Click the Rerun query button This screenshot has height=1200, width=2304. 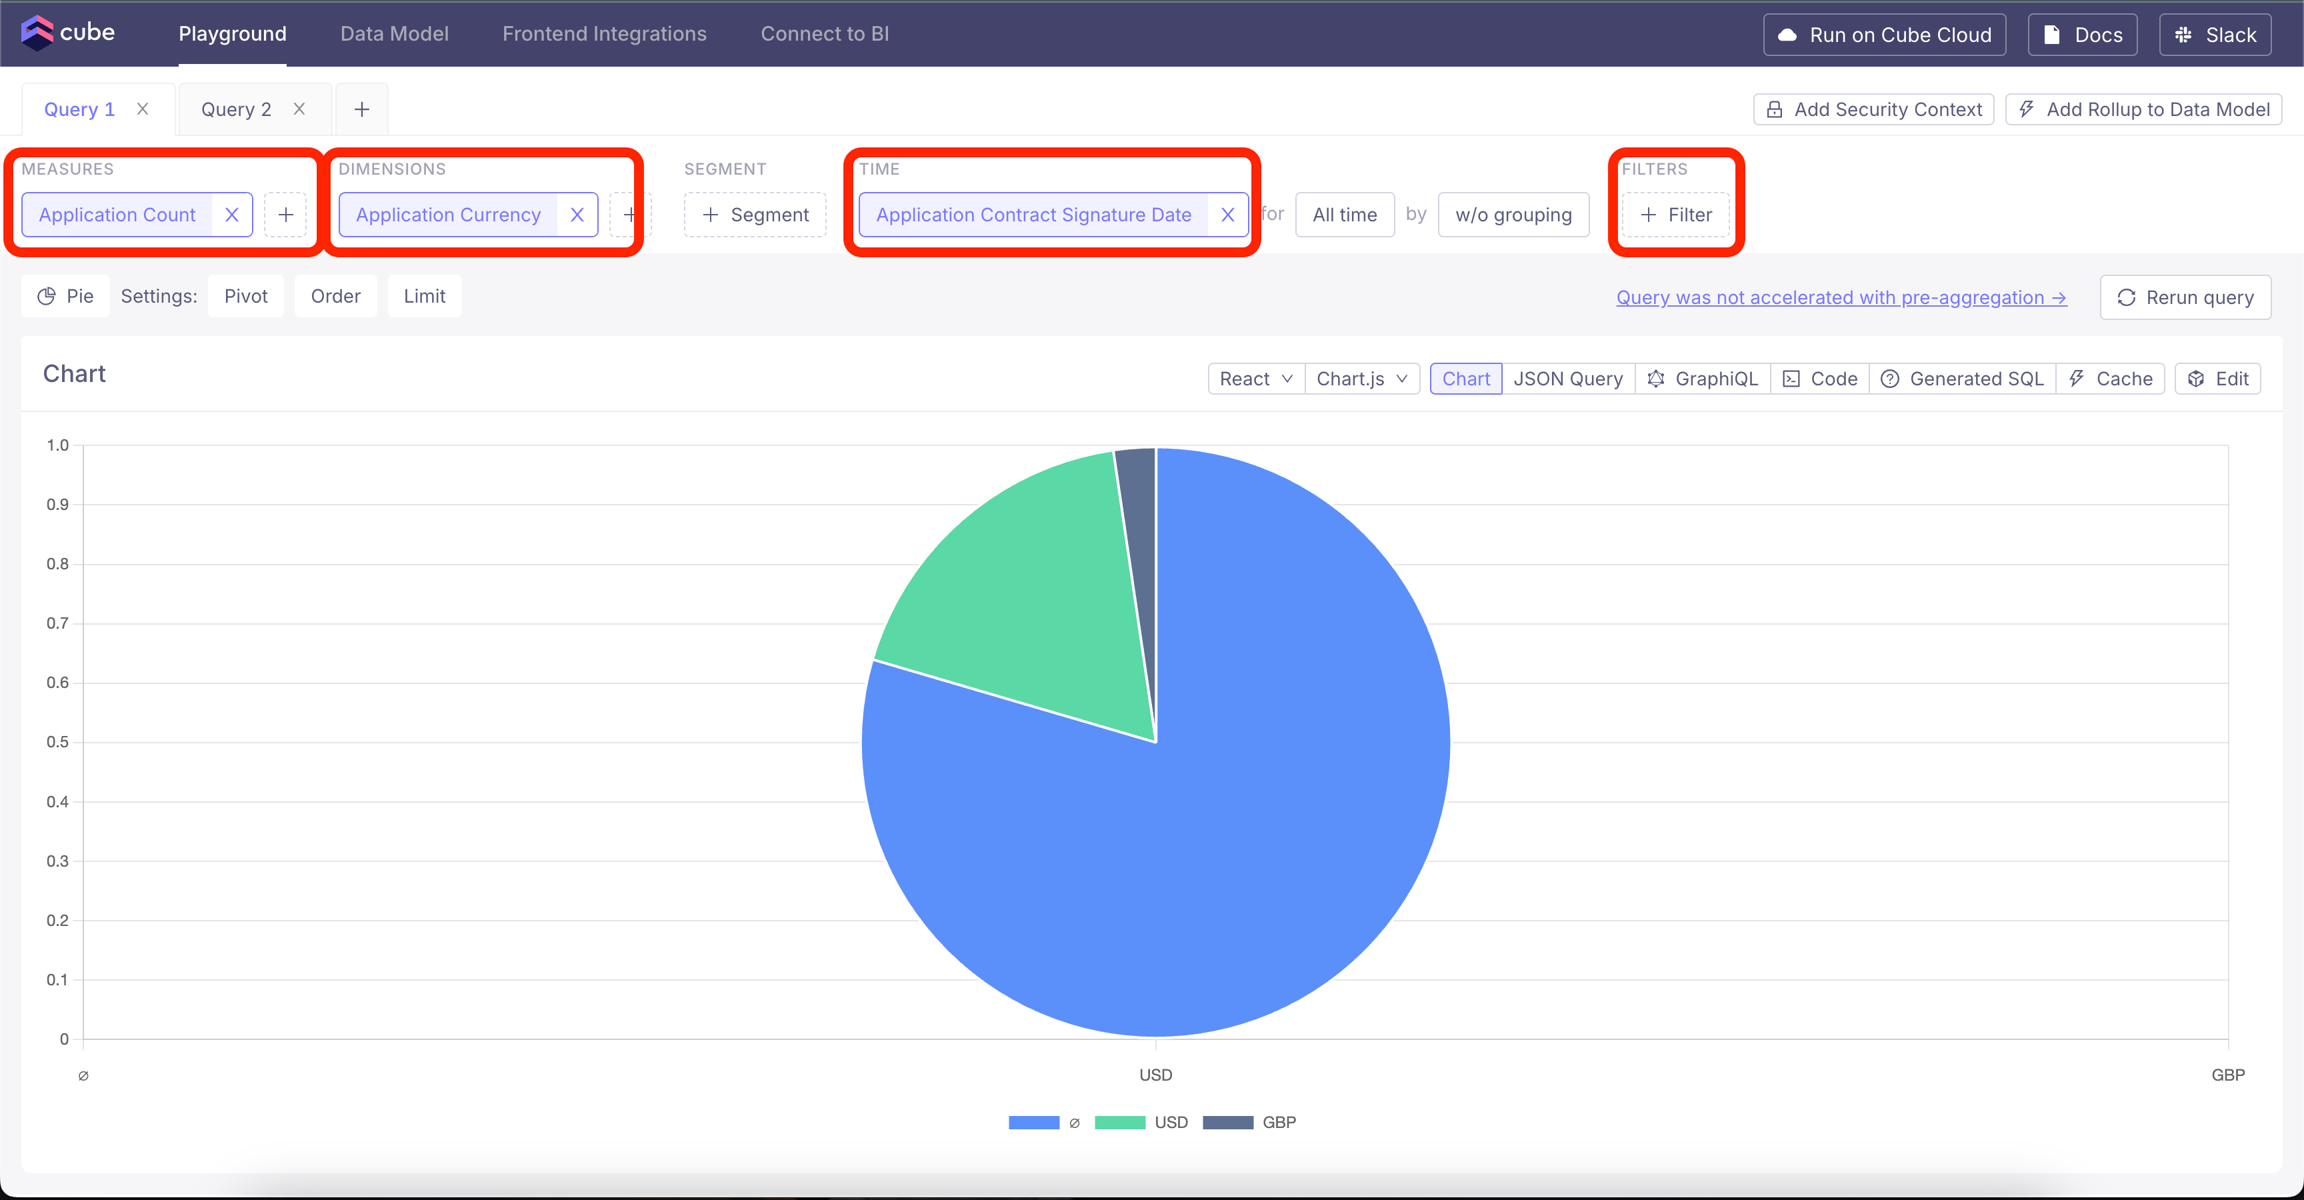2185,297
